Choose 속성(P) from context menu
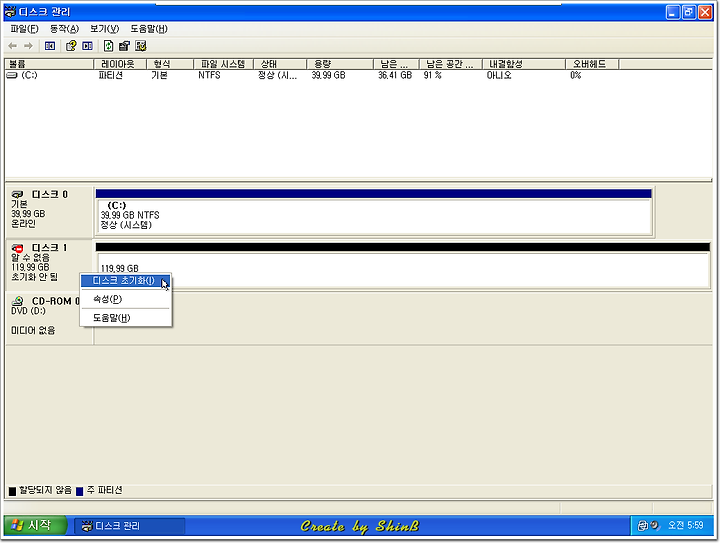Image resolution: width=720 pixels, height=543 pixels. [125, 299]
